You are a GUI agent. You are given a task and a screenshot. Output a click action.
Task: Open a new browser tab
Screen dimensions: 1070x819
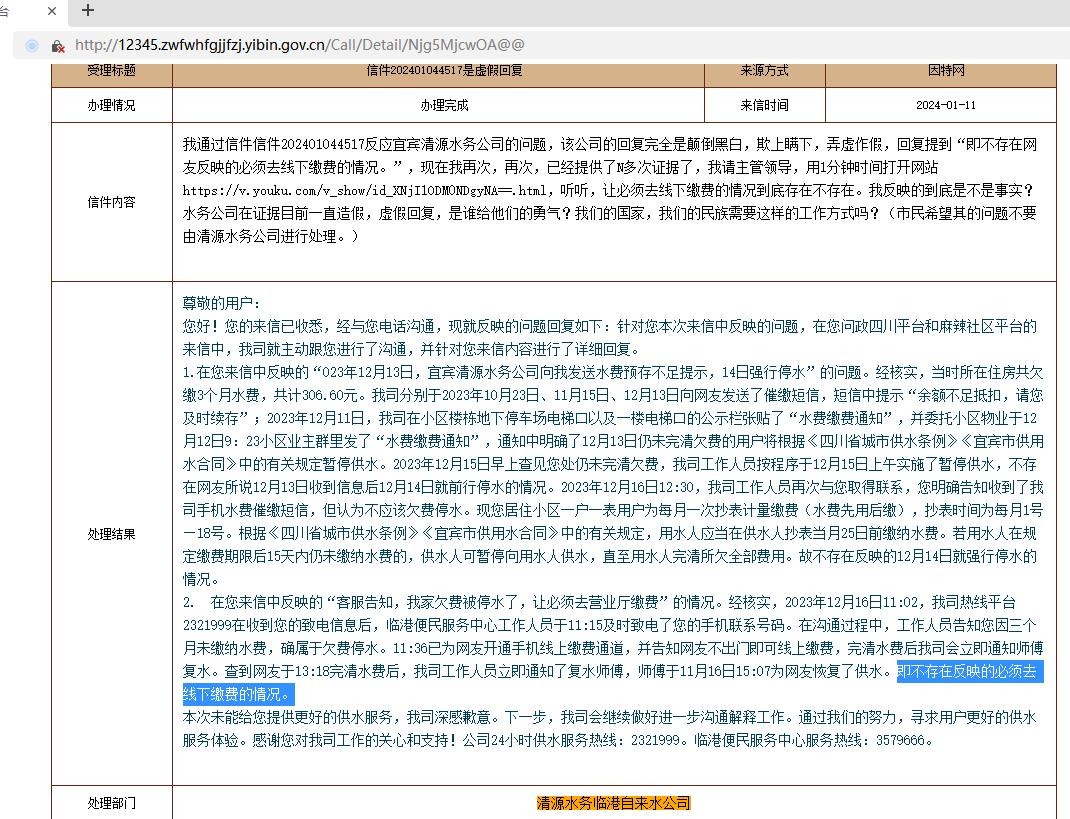pos(88,11)
